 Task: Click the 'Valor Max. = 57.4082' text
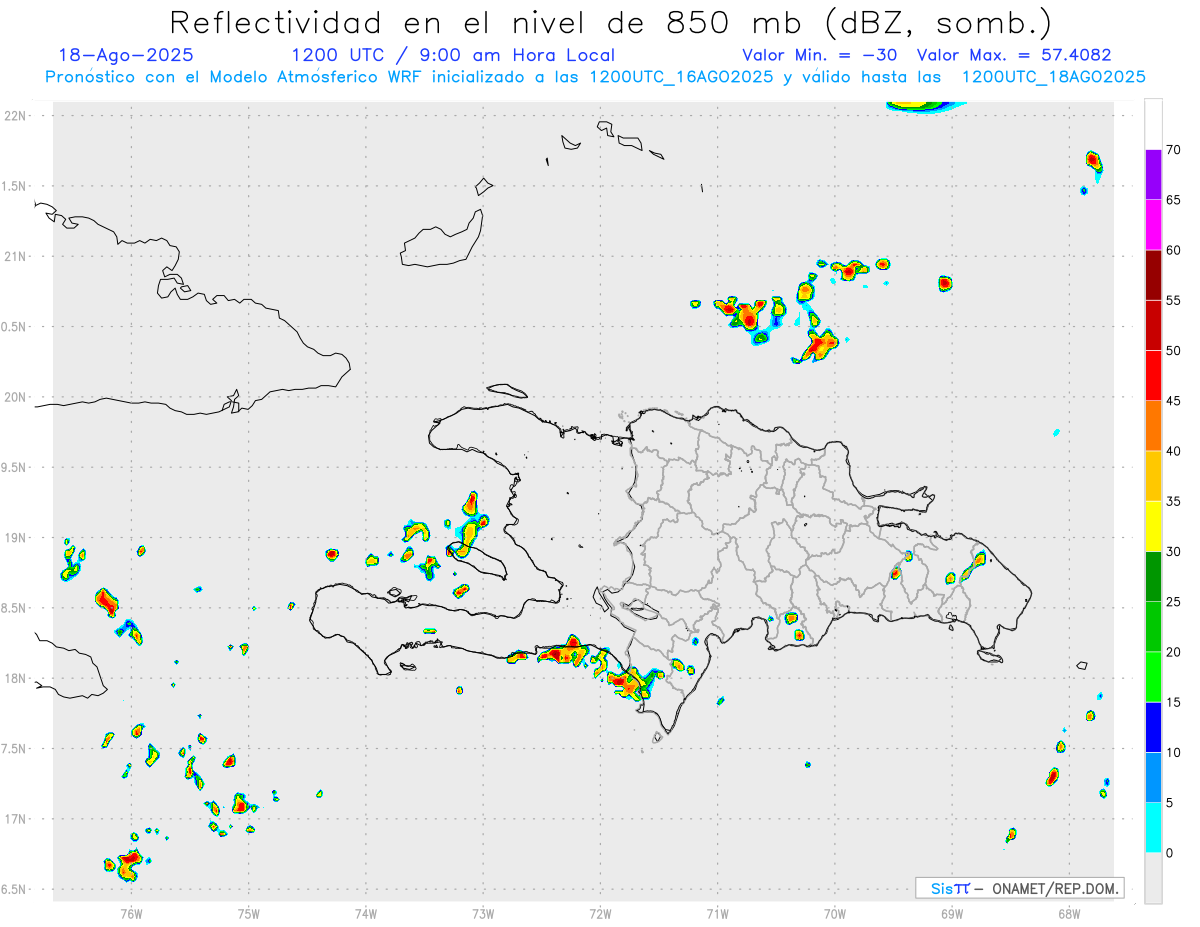click(x=1014, y=55)
